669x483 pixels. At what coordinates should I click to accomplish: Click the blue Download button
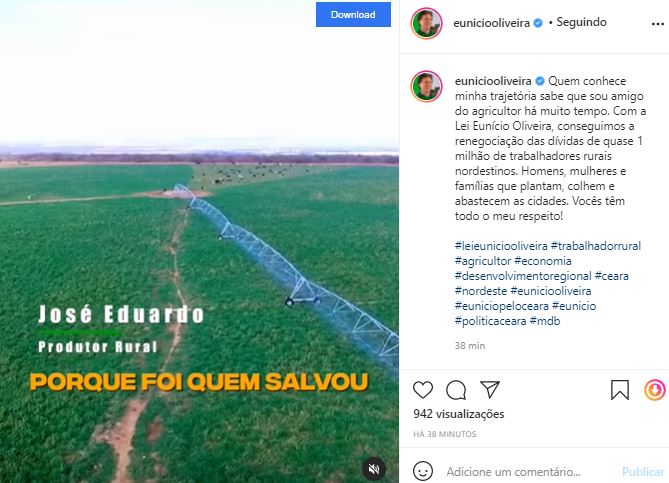pyautogui.click(x=353, y=15)
